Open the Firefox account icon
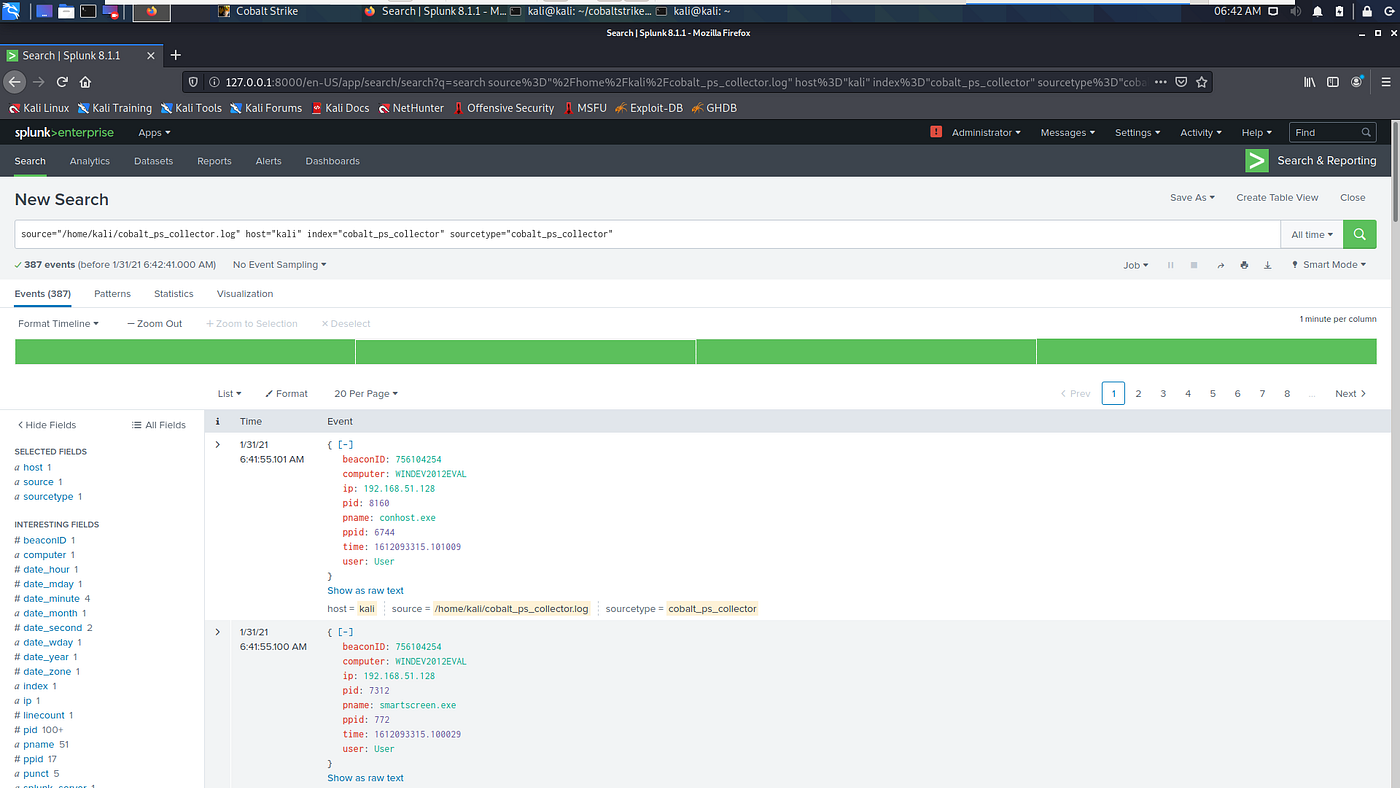 1357,82
